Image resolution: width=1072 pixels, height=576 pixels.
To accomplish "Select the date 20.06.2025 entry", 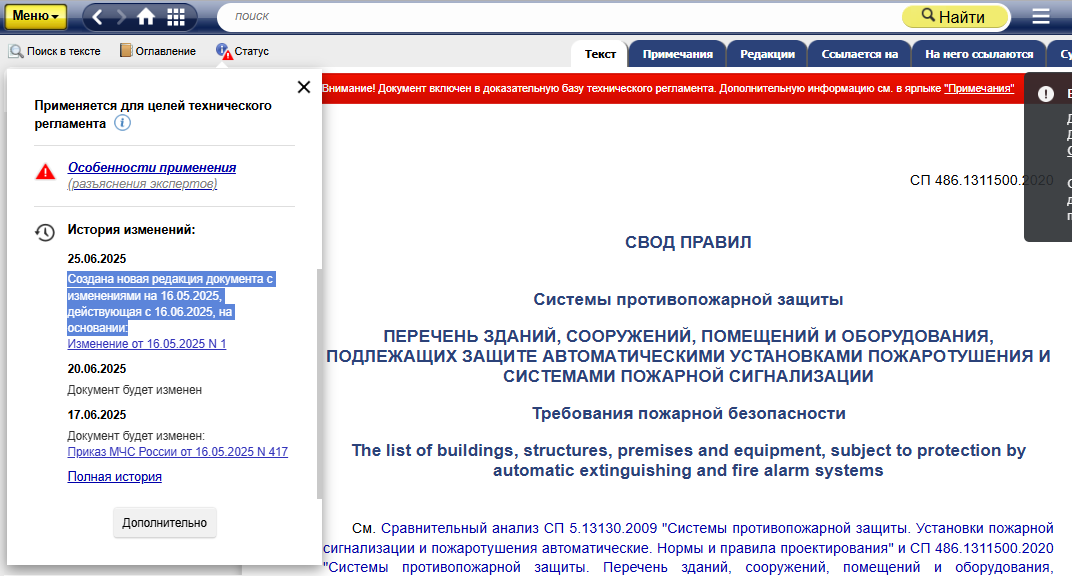I will (97, 369).
